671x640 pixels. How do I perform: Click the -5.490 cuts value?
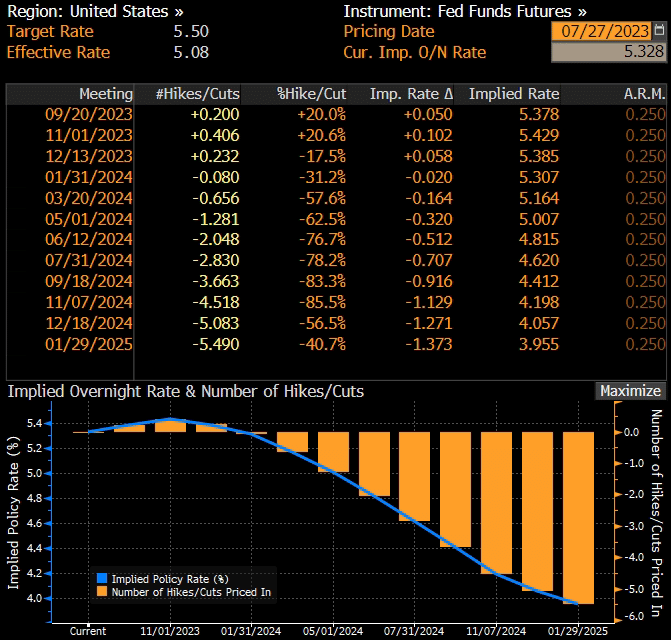[216, 344]
